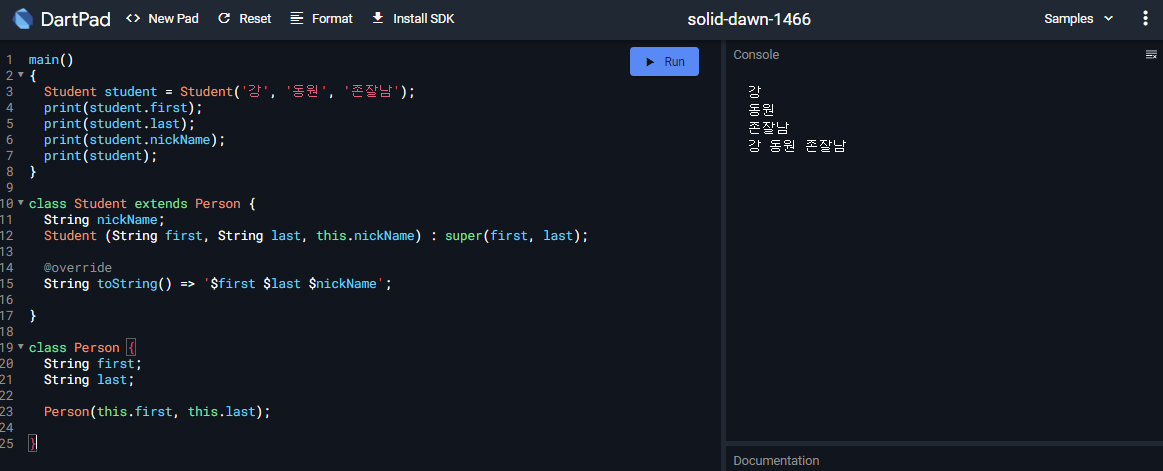Collapse Student class fold arrow at line 10
The image size is (1163, 471).
coord(21,202)
